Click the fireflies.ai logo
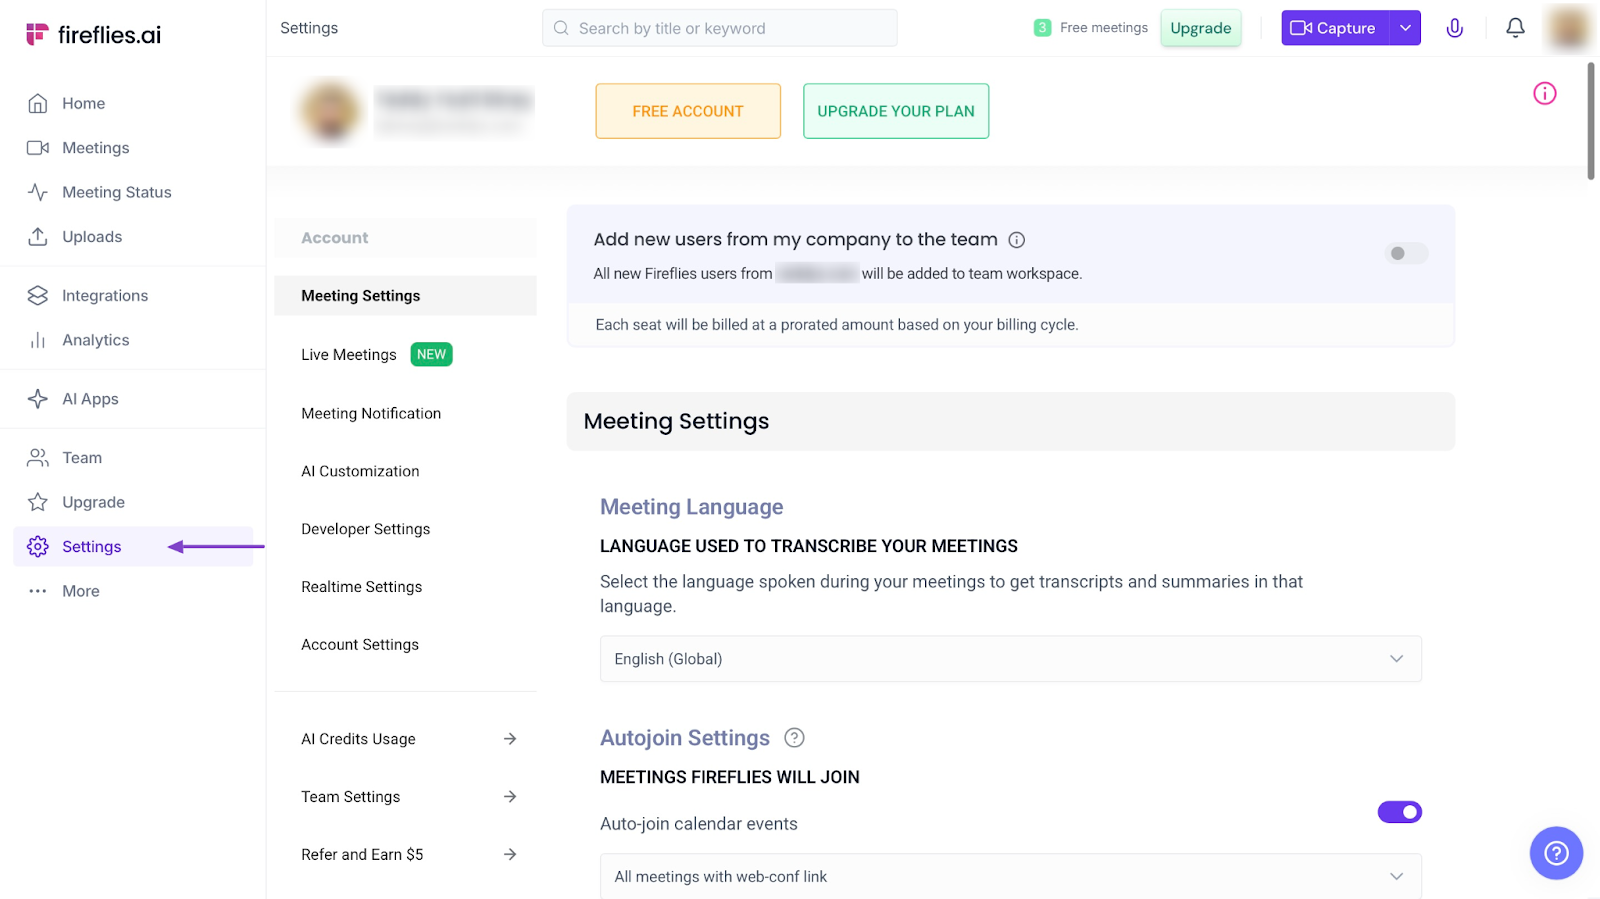The image size is (1600, 899). [93, 34]
